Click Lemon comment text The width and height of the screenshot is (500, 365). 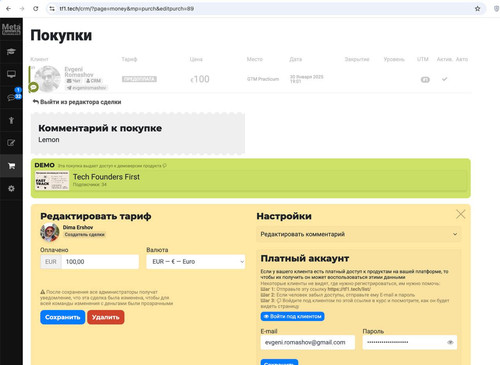click(x=49, y=140)
